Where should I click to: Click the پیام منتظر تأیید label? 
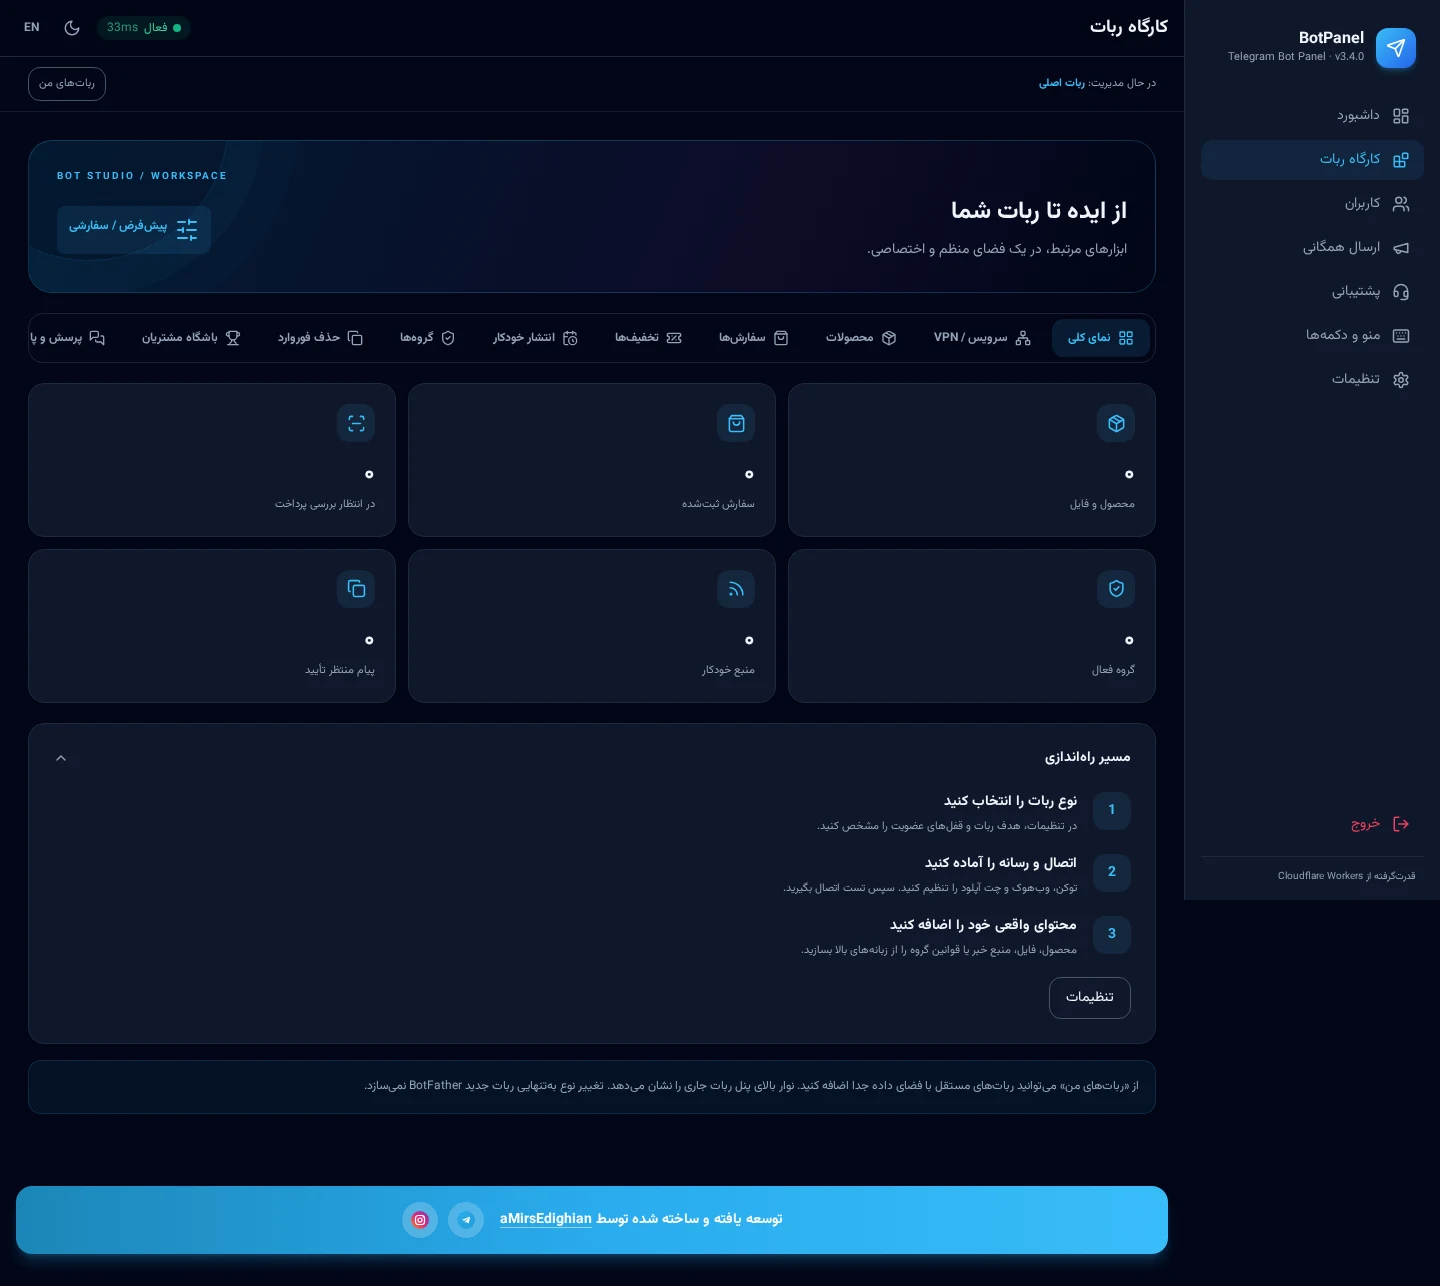[340, 670]
